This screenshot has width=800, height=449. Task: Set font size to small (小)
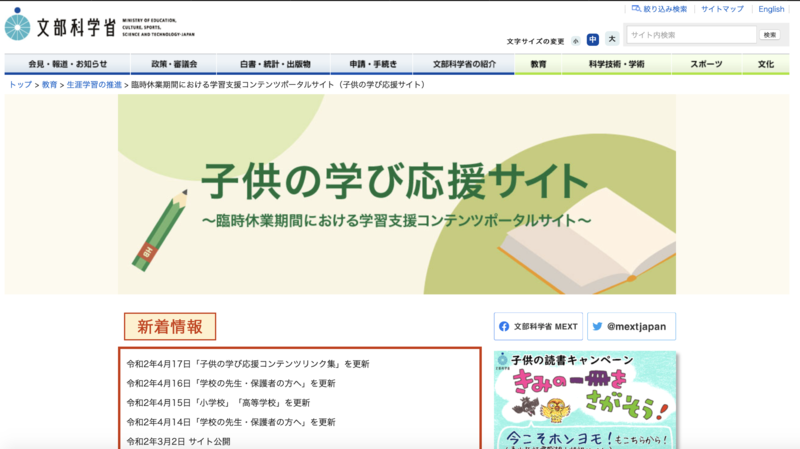point(575,40)
